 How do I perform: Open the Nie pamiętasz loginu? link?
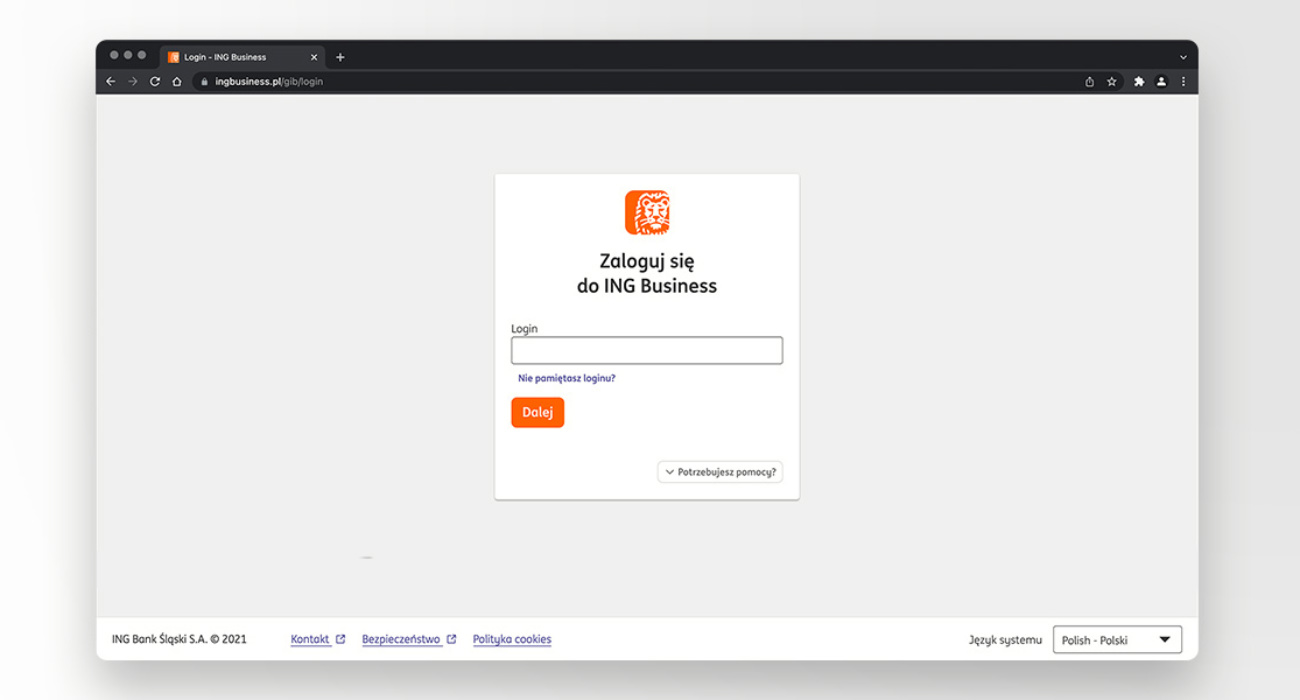pos(567,379)
